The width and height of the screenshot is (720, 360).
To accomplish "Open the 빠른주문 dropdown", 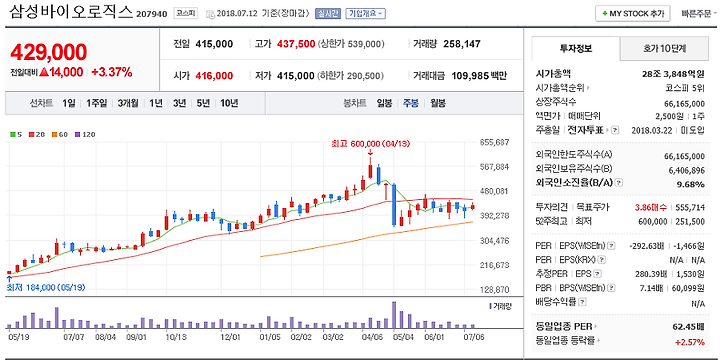I will pyautogui.click(x=698, y=13).
